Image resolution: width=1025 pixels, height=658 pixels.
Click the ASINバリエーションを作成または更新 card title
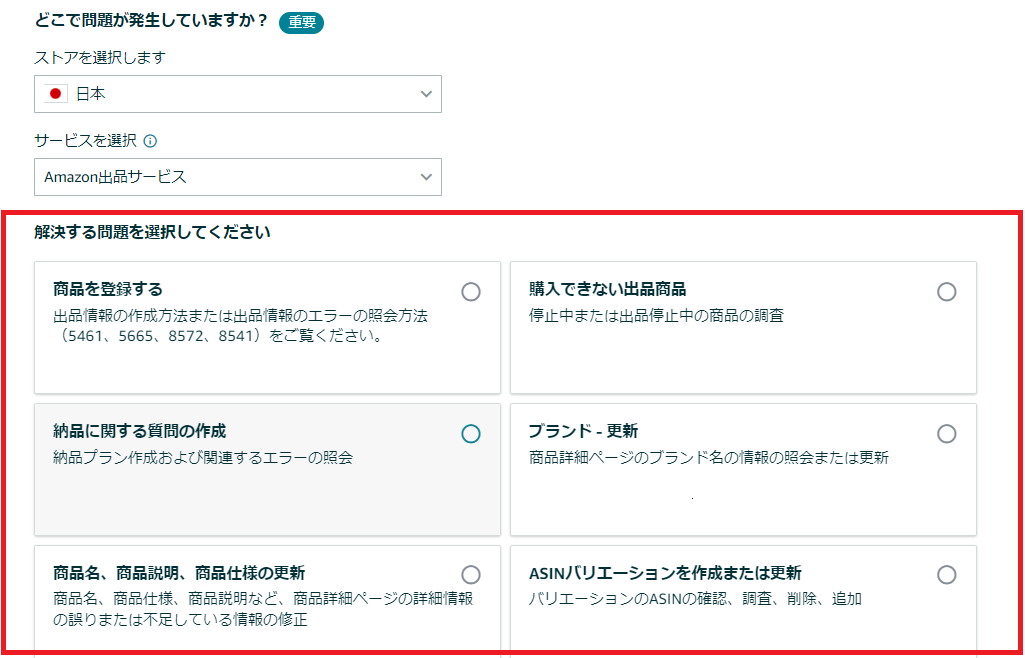click(665, 574)
